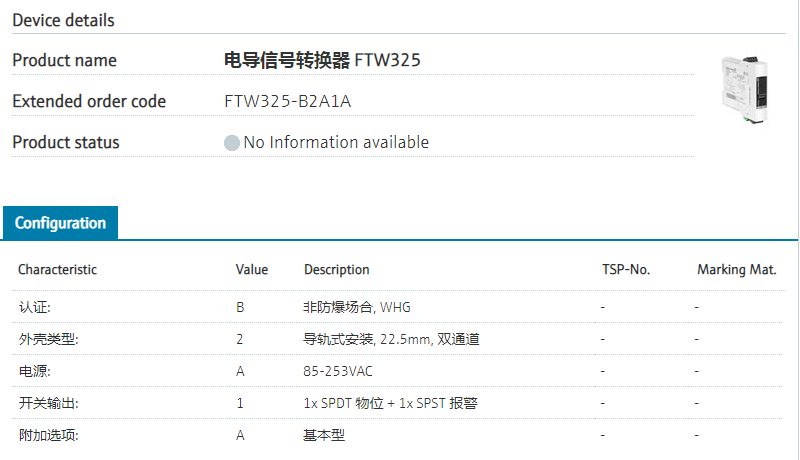
Task: Click the Value column header
Action: click(252, 270)
